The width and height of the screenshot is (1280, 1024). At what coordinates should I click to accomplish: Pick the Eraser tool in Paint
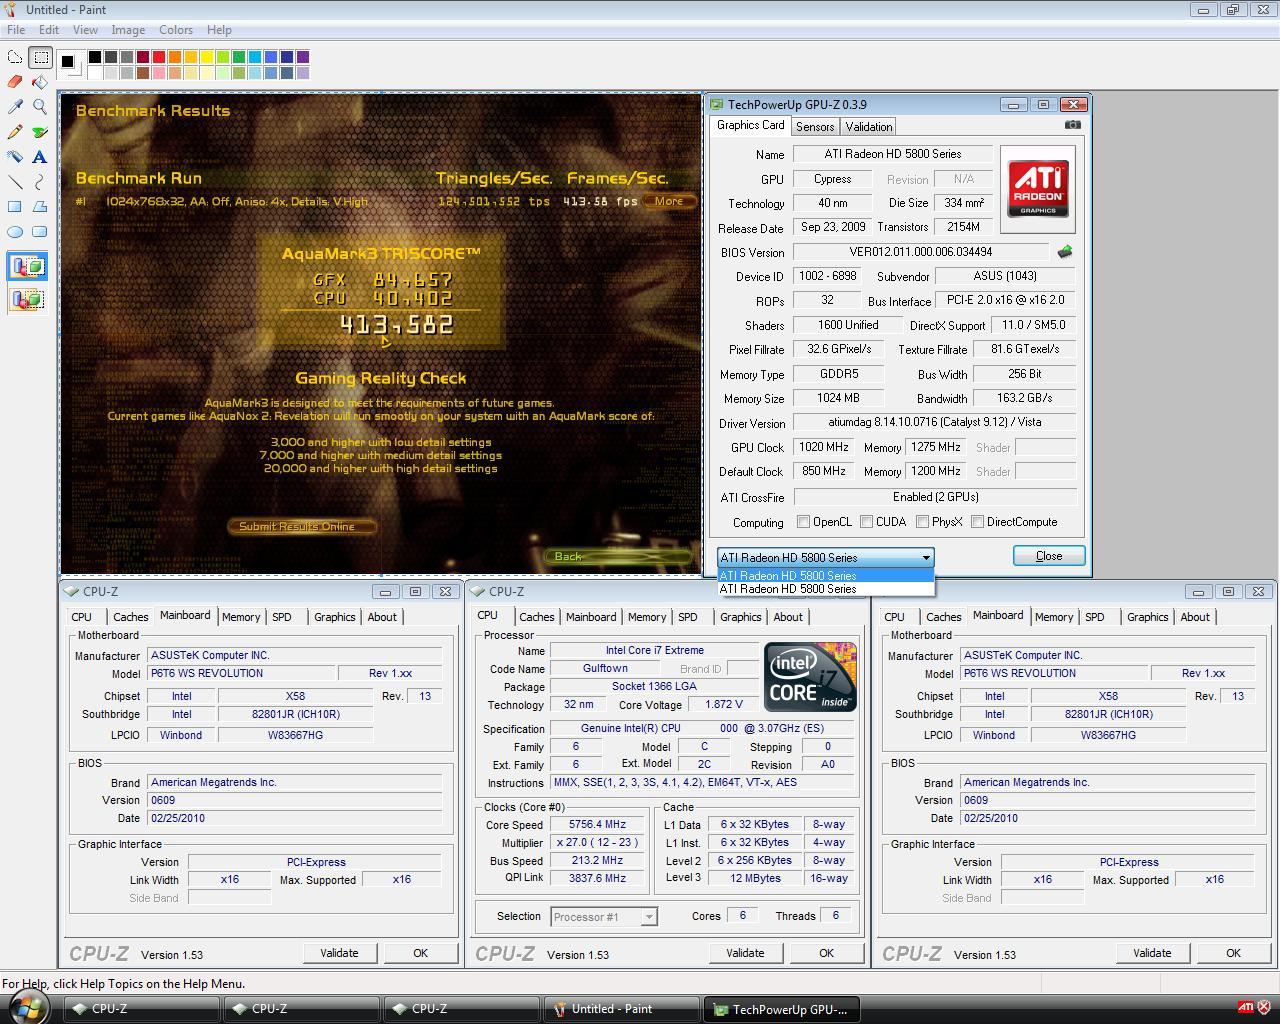(x=15, y=82)
